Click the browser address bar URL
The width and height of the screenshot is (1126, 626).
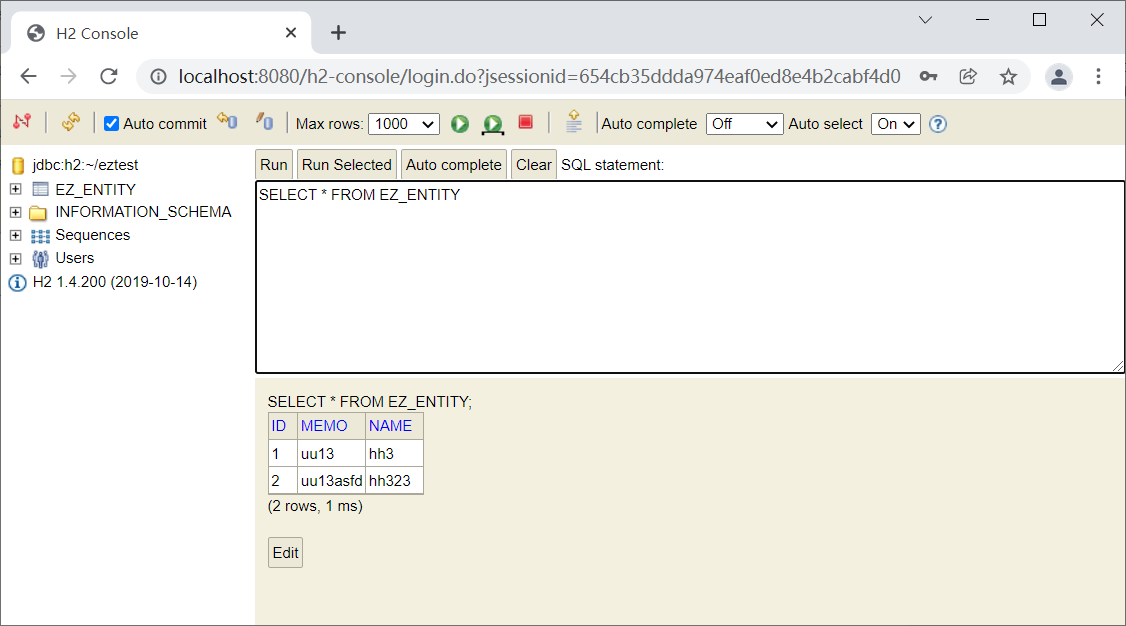(x=539, y=76)
